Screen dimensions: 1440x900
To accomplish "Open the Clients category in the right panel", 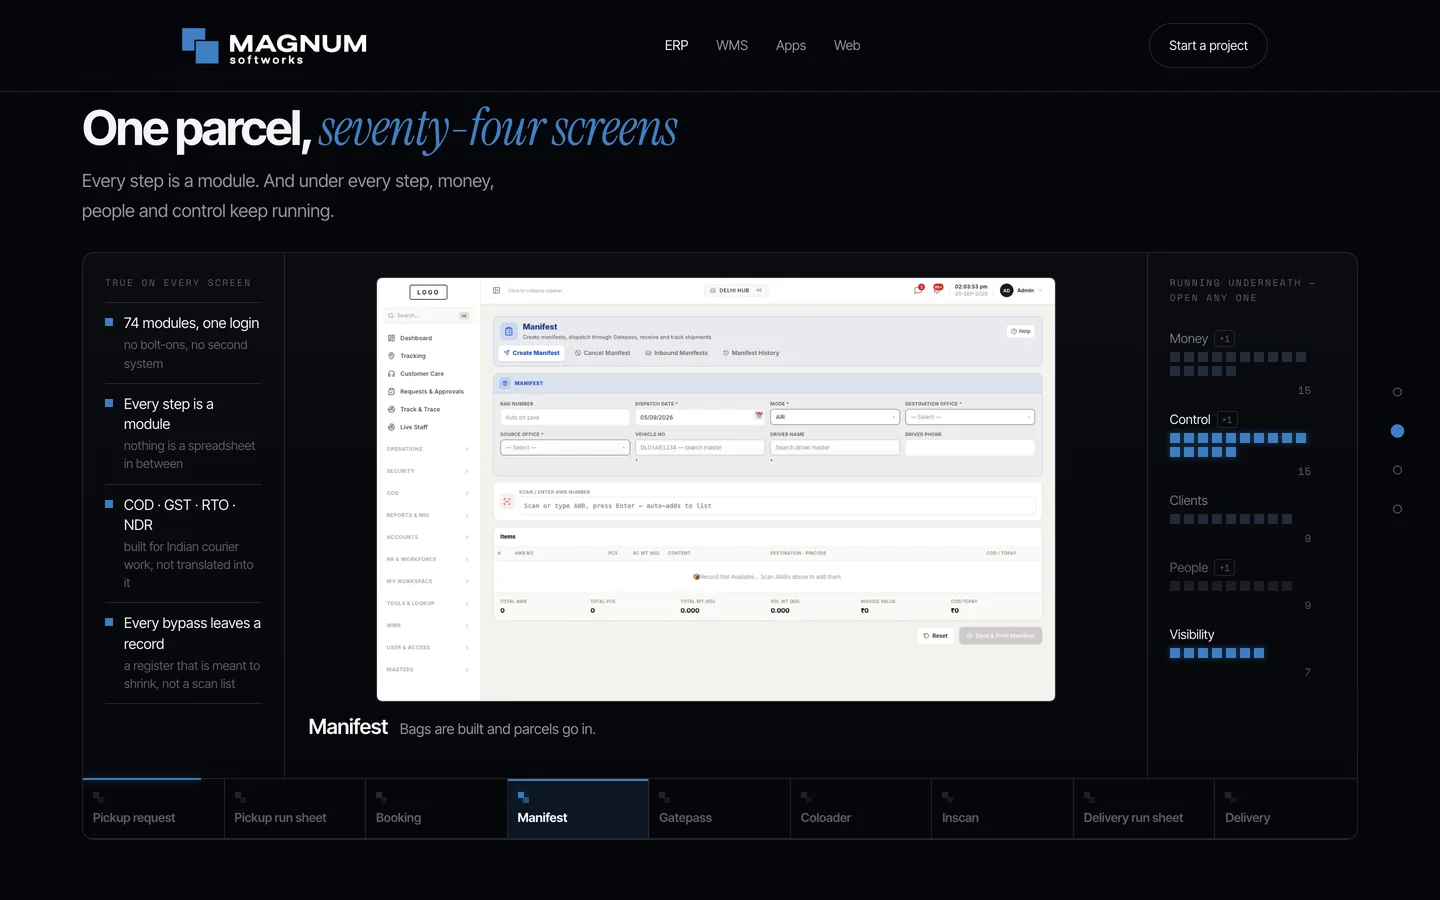I will coord(1240,518).
